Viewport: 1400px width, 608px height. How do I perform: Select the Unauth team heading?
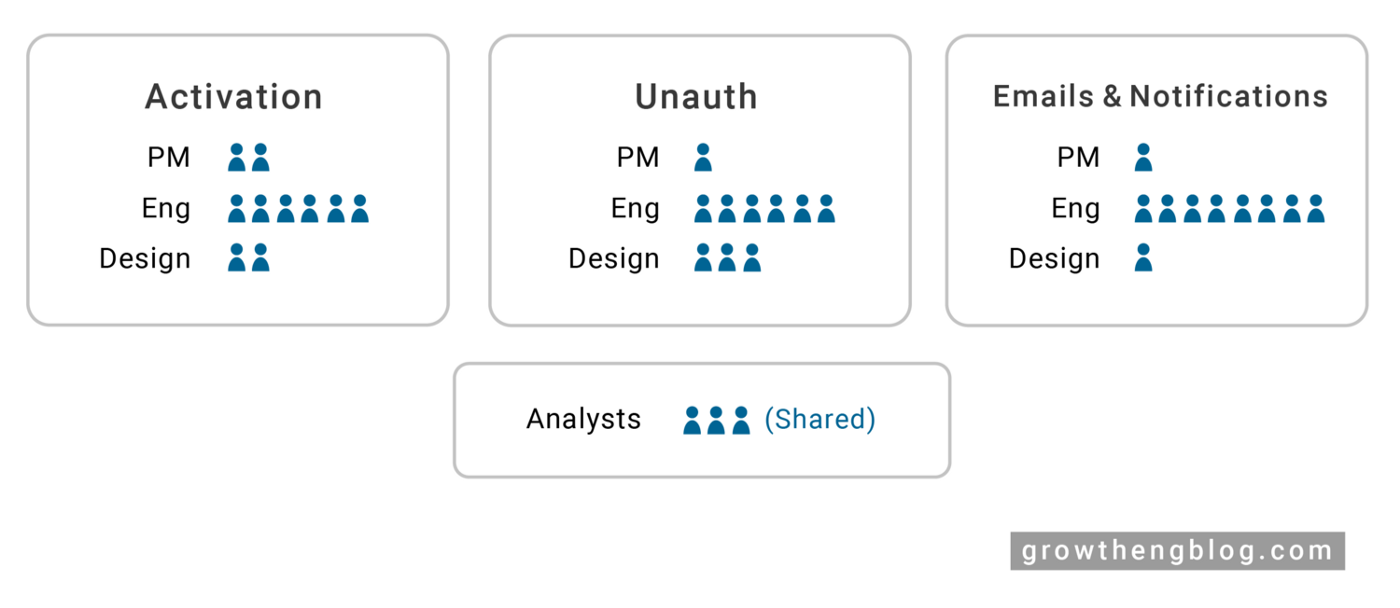click(696, 97)
